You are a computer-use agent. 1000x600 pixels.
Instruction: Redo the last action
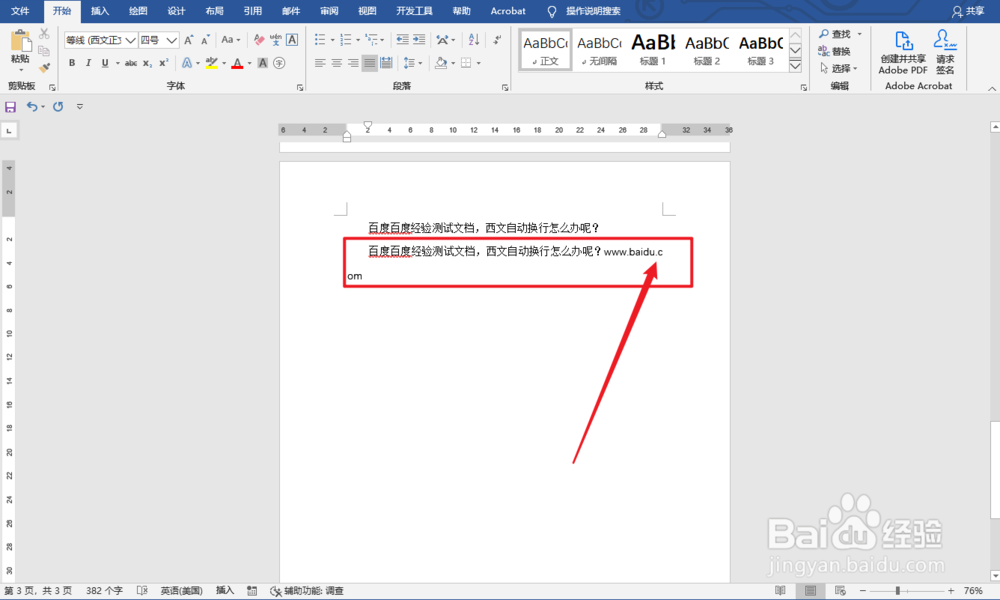point(58,106)
